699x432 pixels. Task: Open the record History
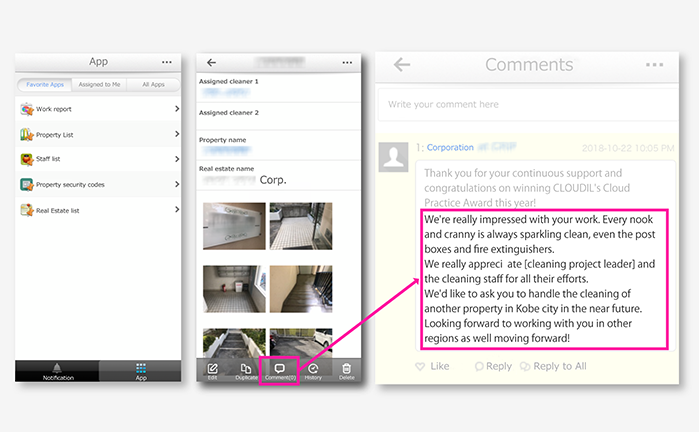coord(313,369)
